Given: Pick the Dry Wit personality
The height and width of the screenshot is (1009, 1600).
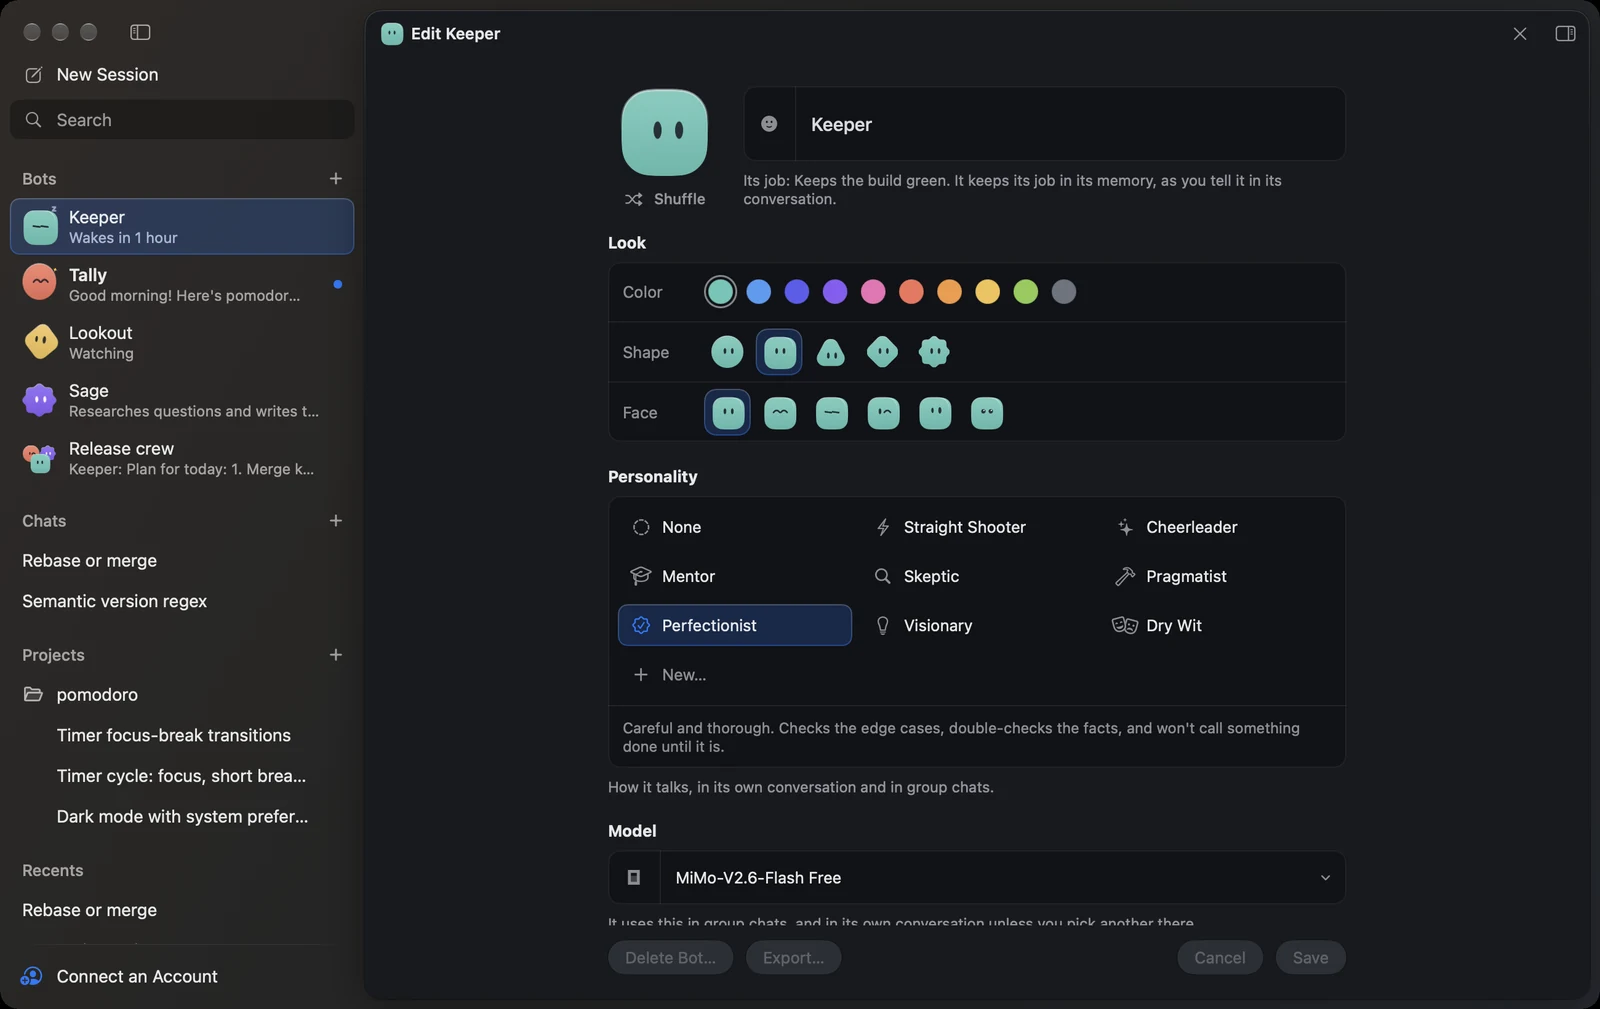Looking at the screenshot, I should tap(1219, 625).
